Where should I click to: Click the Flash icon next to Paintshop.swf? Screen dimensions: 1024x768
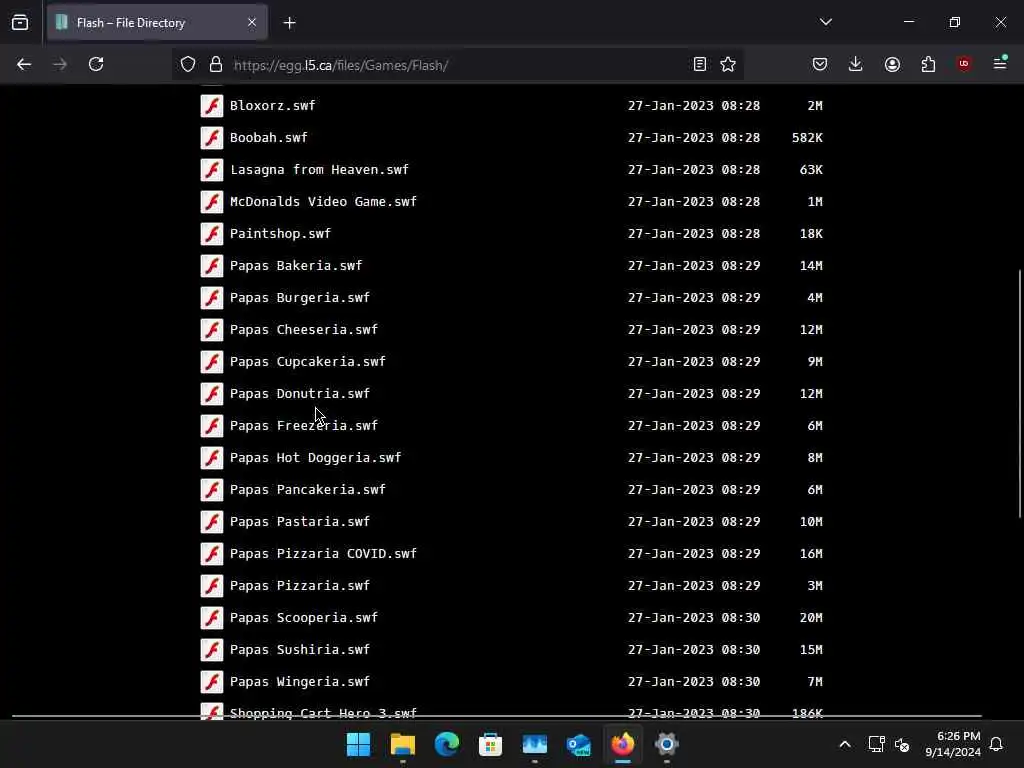212,234
